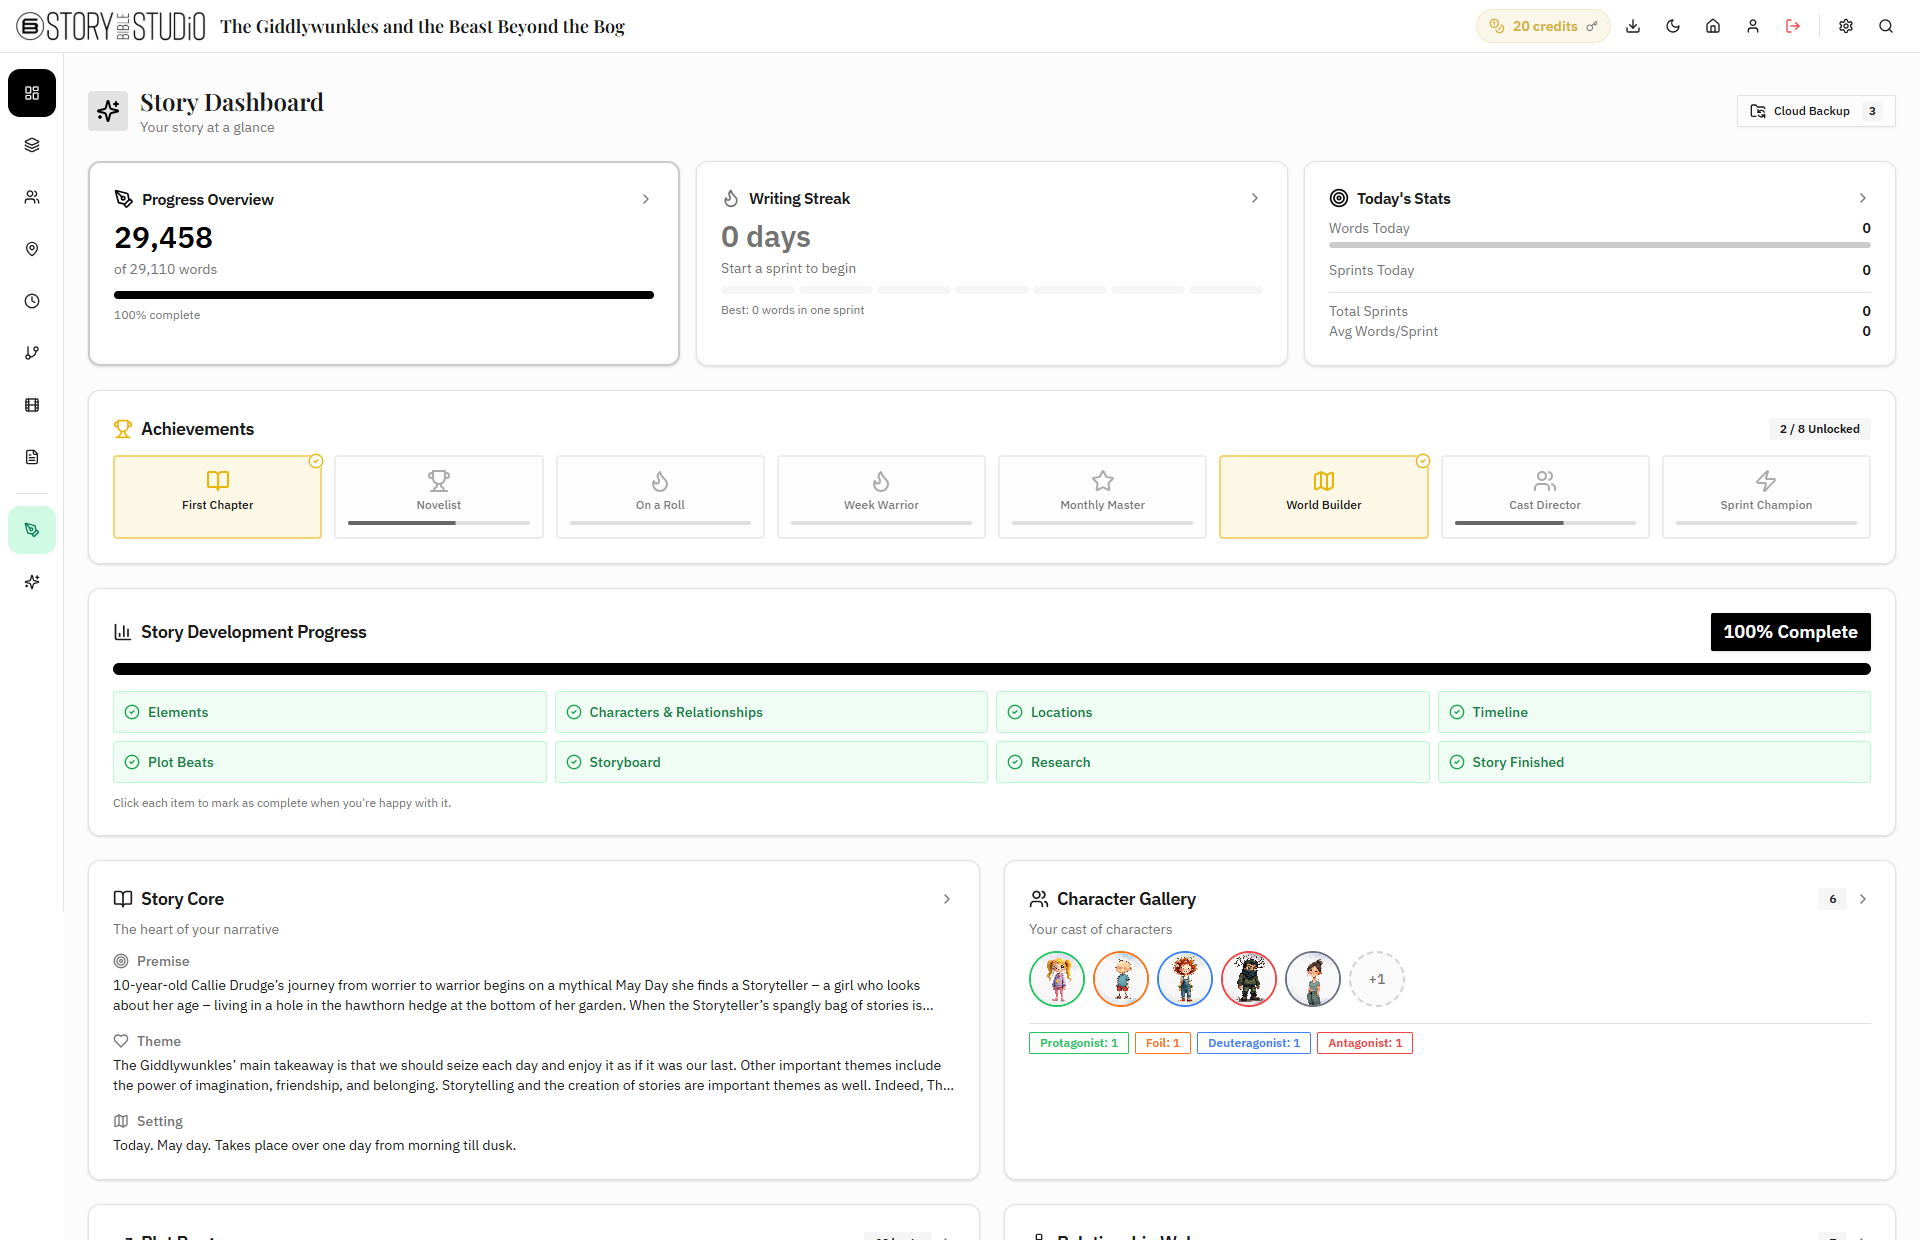Select the Week Warrior achievement

[x=881, y=497]
